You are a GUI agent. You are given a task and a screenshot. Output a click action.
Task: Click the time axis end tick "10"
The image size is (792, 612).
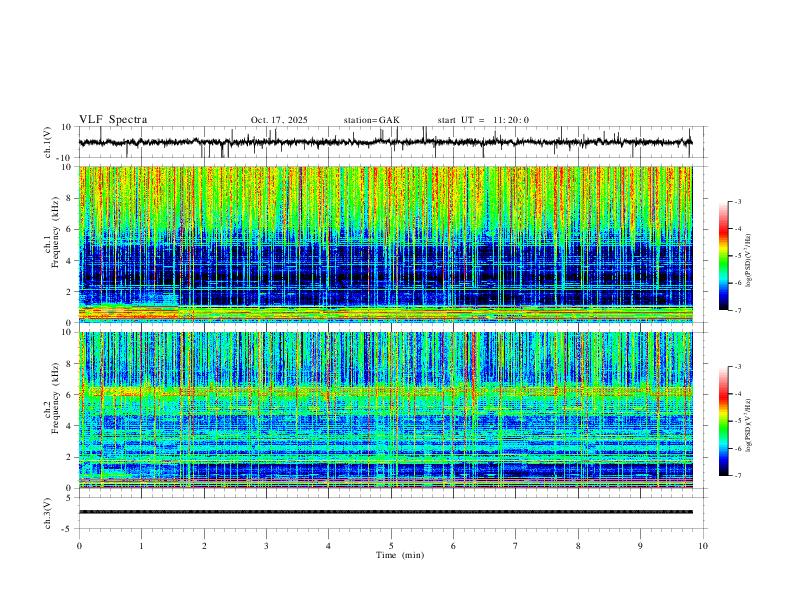point(703,546)
